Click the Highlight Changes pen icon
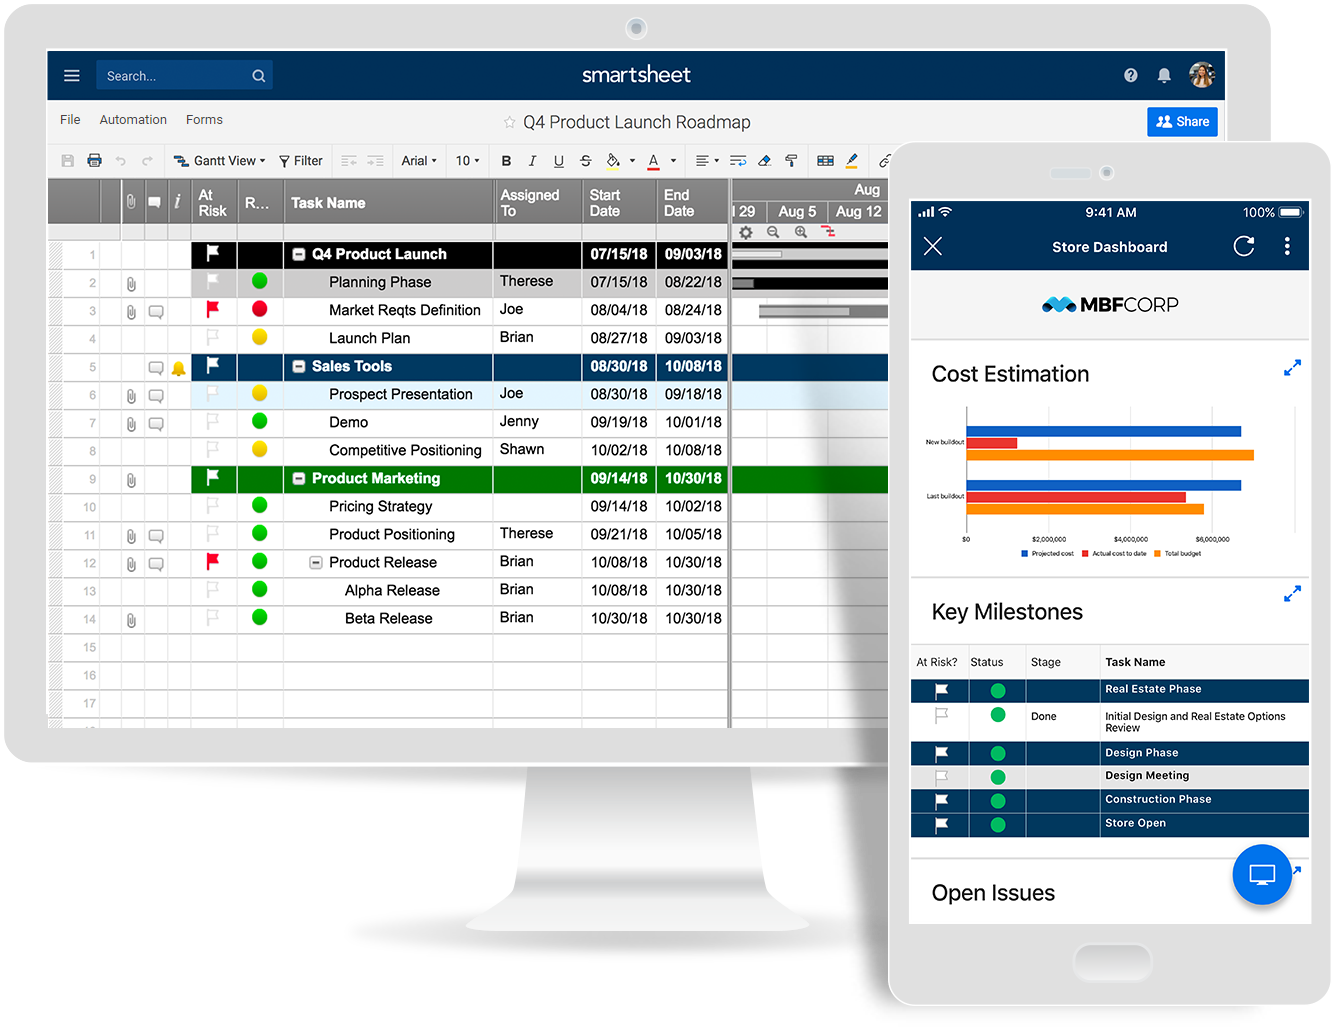 [x=852, y=161]
